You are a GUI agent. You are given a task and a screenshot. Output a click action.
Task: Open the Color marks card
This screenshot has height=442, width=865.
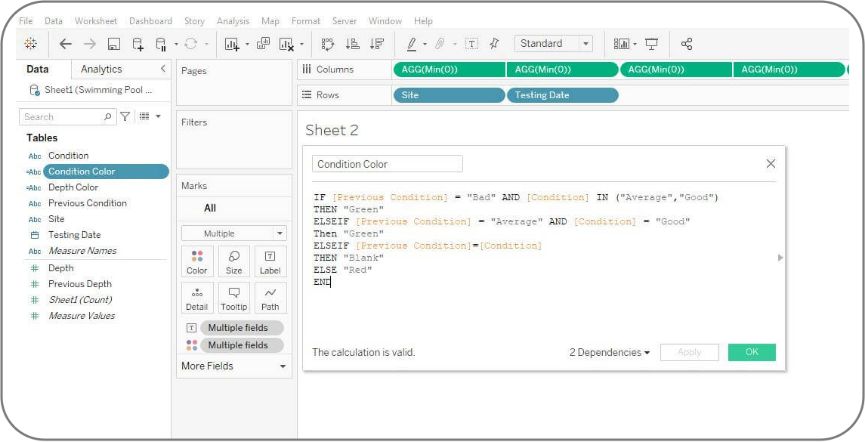tap(197, 261)
